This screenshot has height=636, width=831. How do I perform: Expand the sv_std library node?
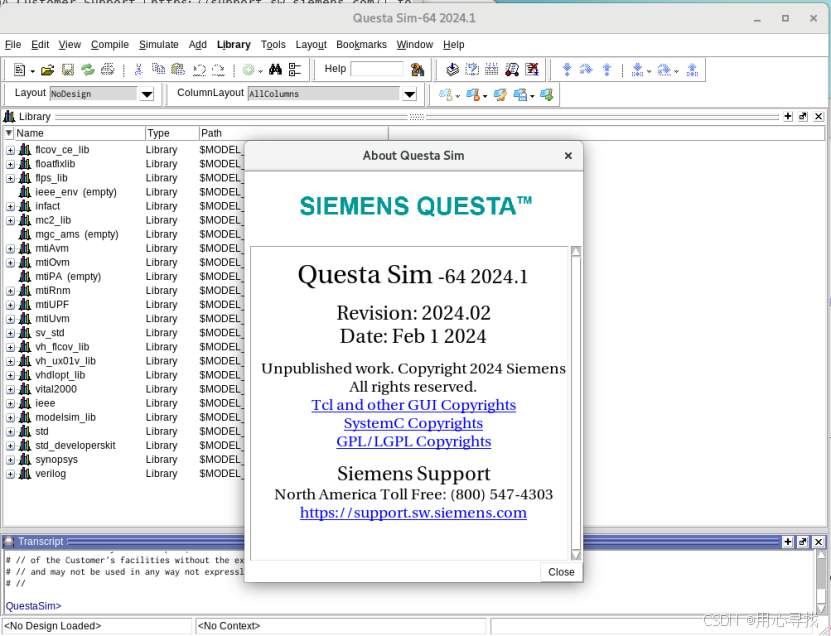coord(10,333)
